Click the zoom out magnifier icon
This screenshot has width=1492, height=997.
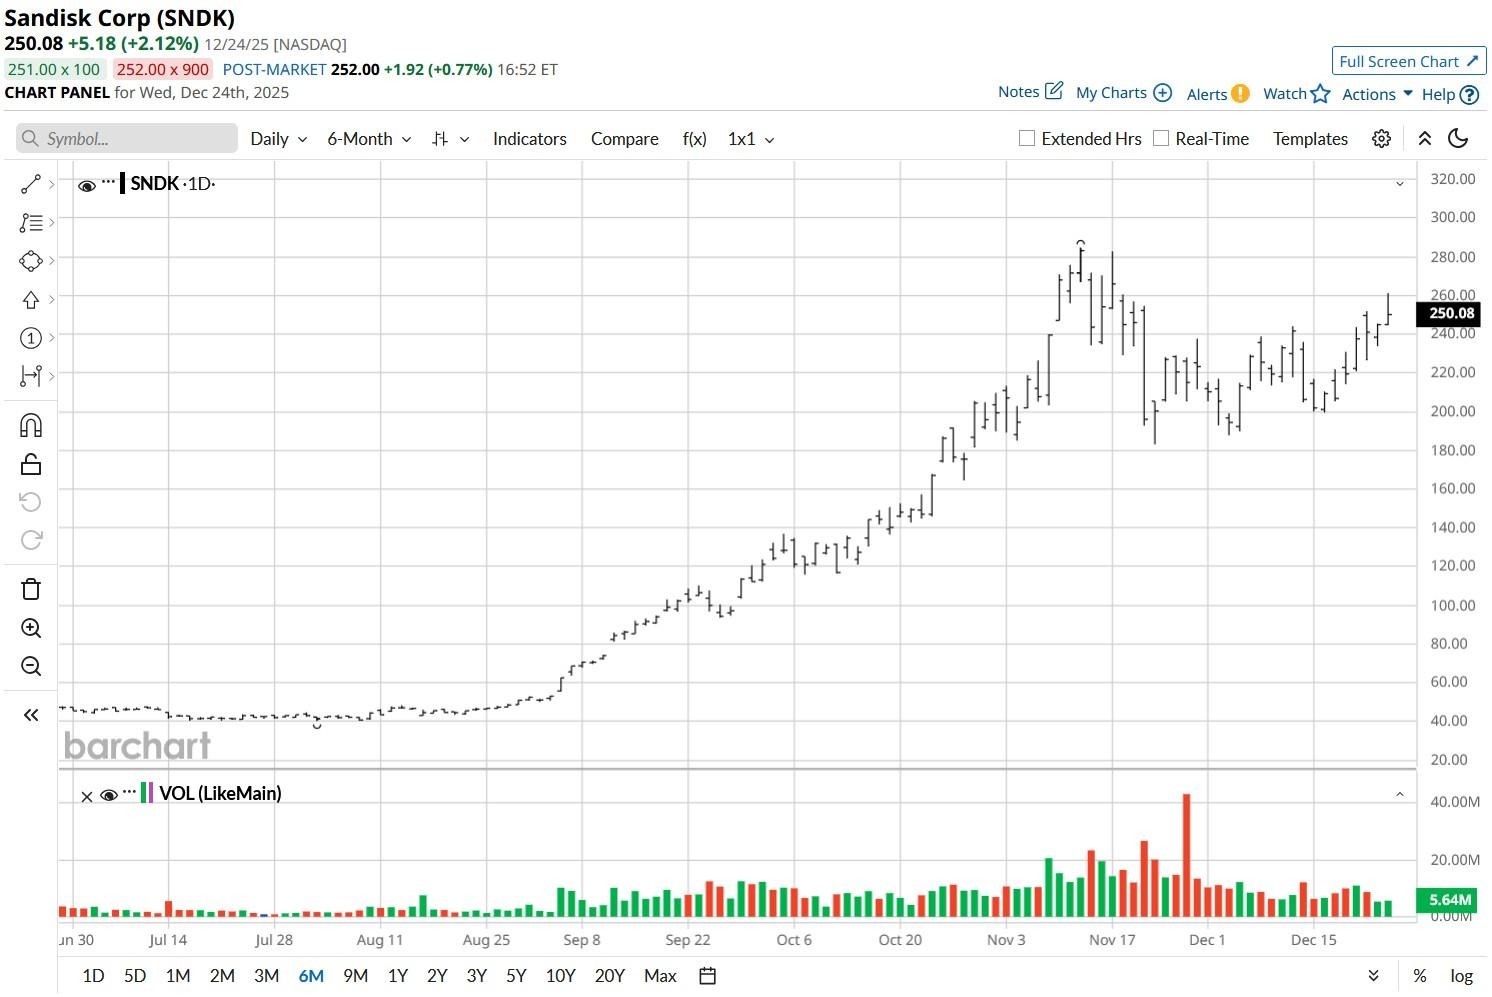(x=31, y=666)
